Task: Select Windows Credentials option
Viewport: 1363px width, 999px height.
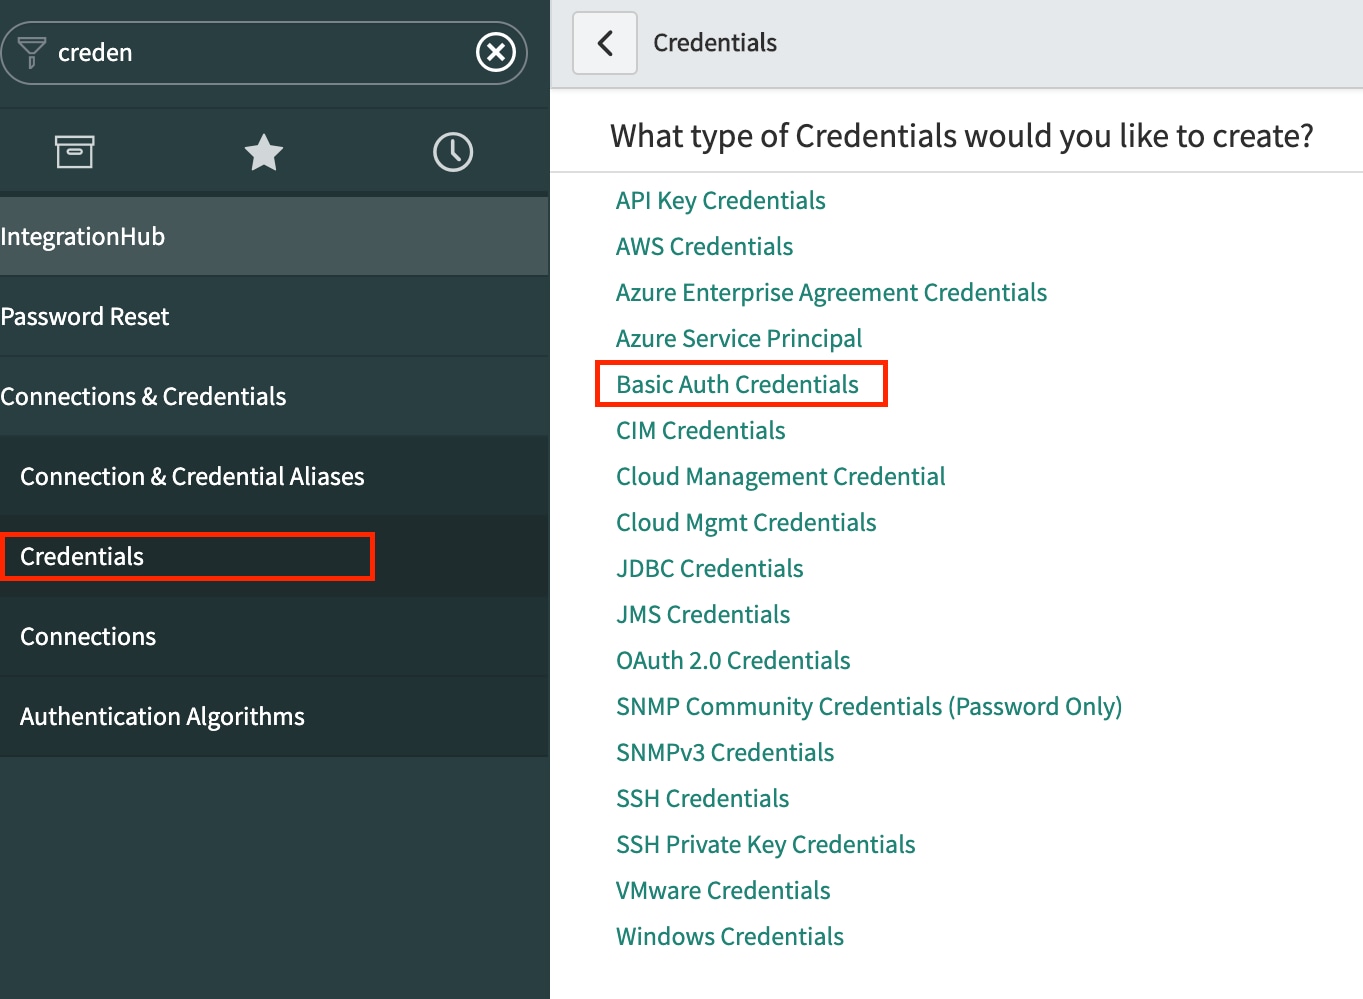Action: click(730, 937)
